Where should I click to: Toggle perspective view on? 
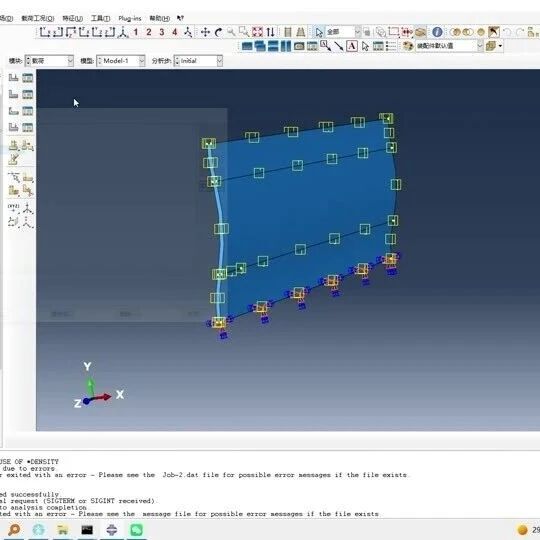[x=301, y=32]
